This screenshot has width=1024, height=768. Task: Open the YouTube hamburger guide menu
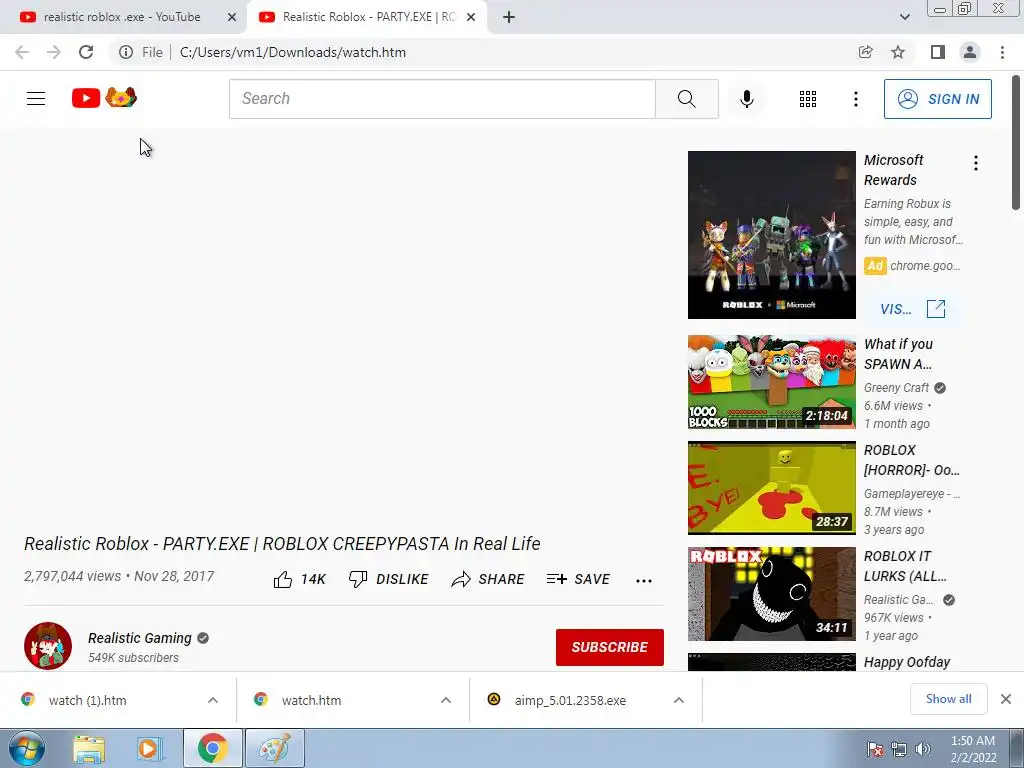point(36,99)
